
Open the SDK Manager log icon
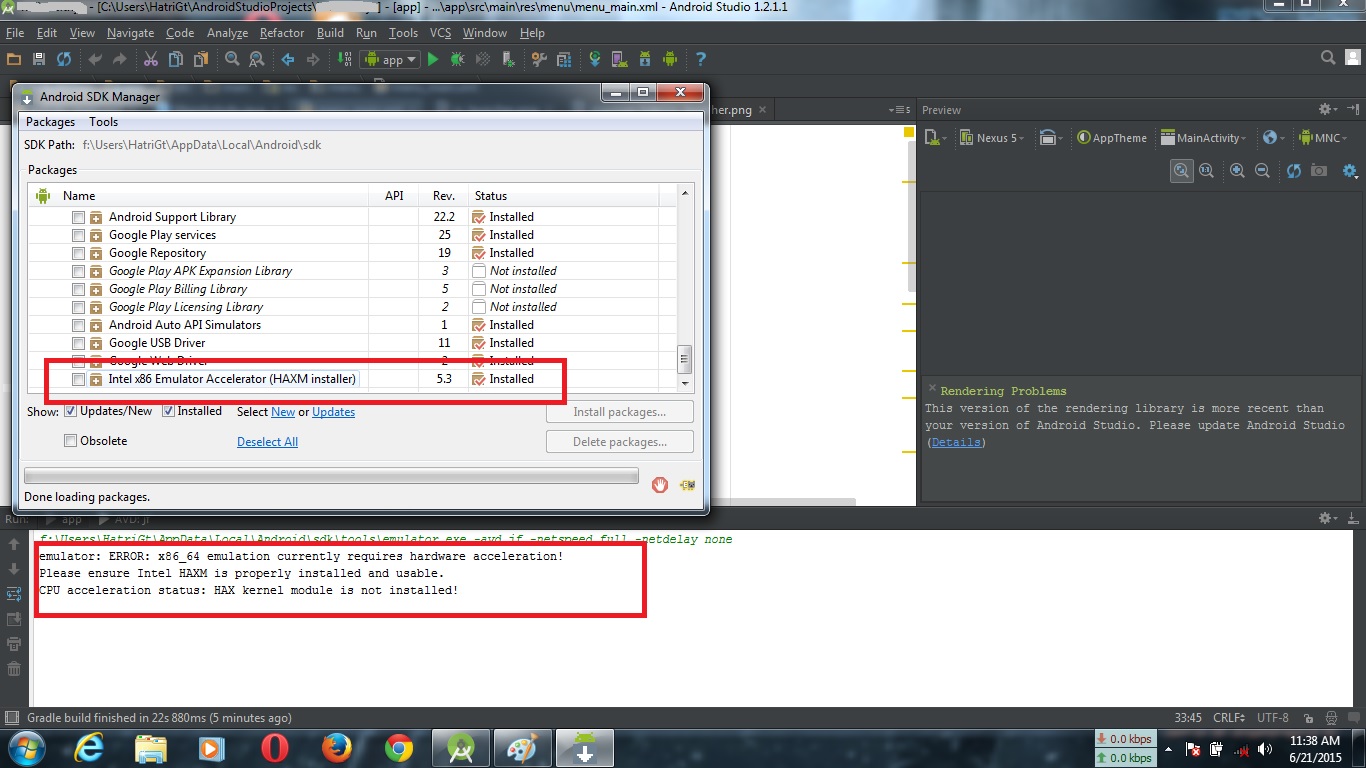click(x=687, y=485)
